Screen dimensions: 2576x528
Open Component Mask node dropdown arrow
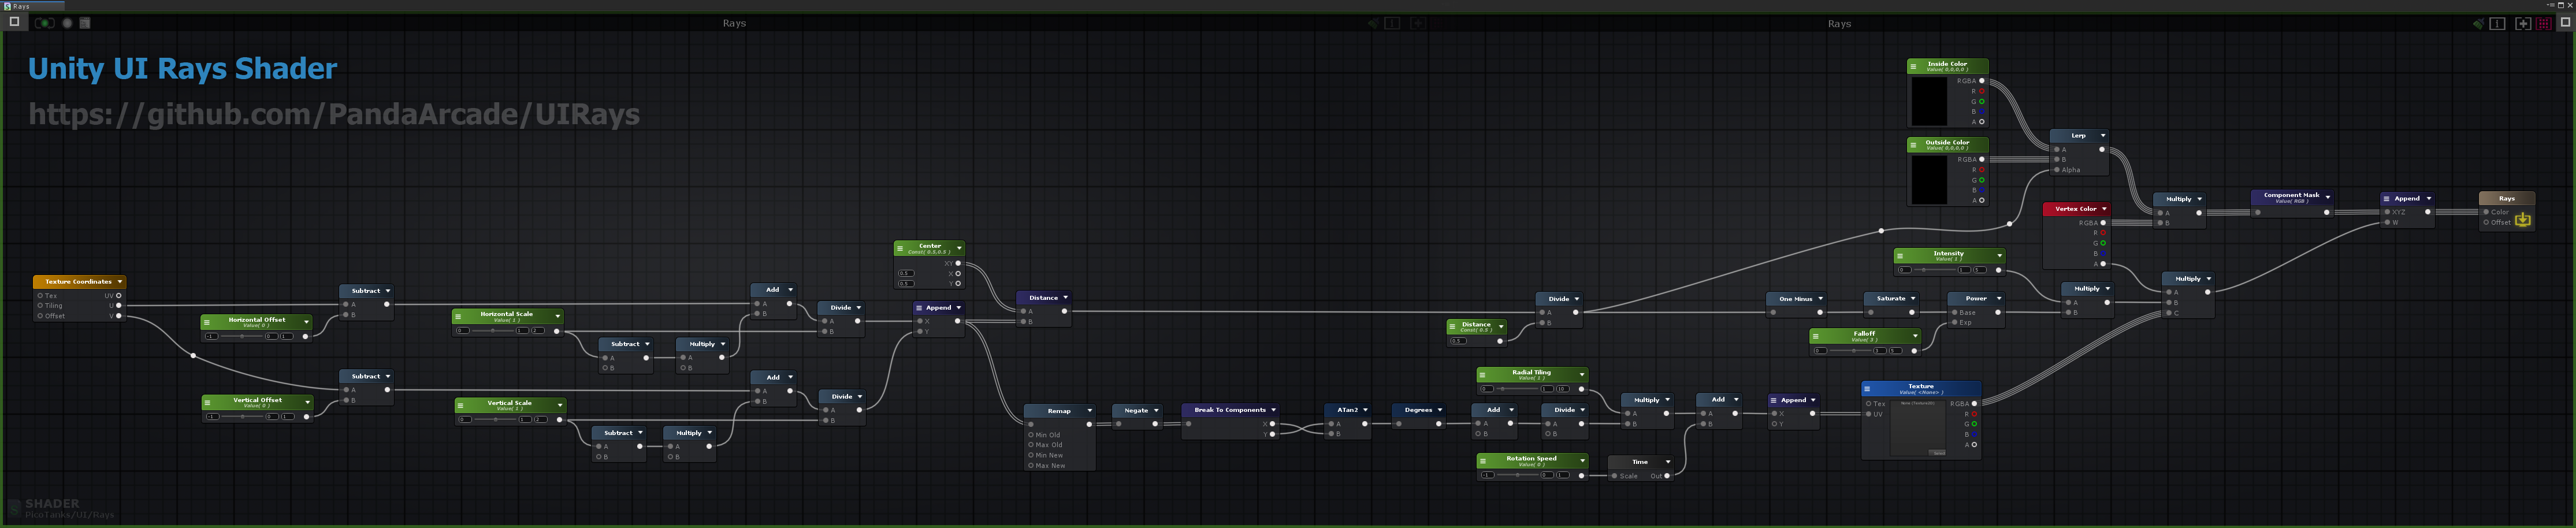click(x=2328, y=197)
